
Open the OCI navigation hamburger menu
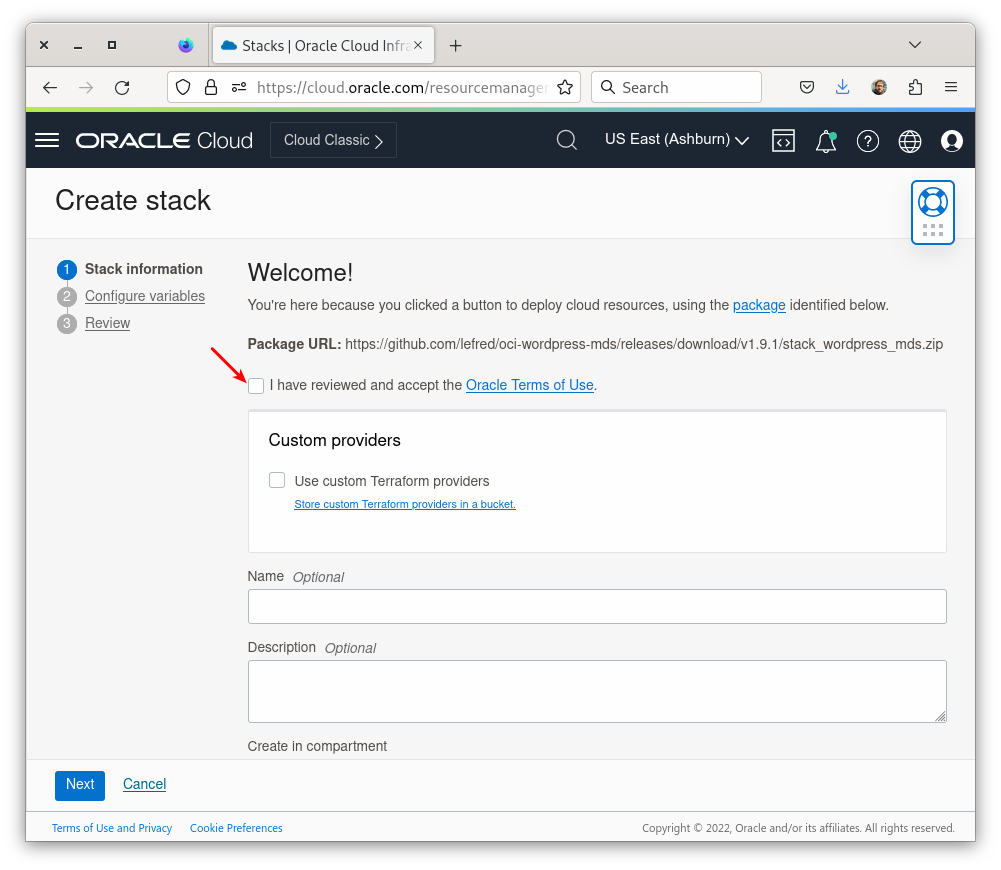click(46, 140)
